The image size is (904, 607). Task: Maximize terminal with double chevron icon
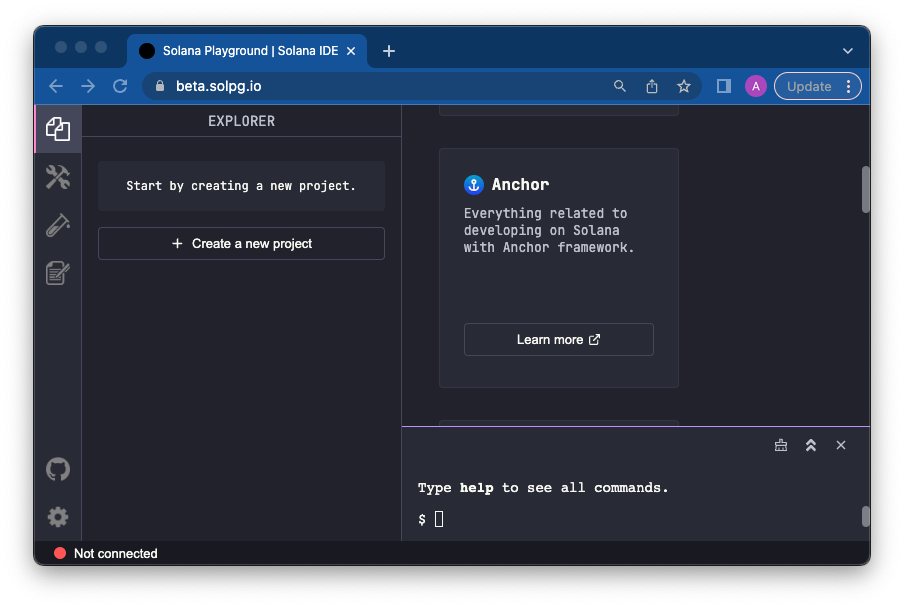pos(811,445)
